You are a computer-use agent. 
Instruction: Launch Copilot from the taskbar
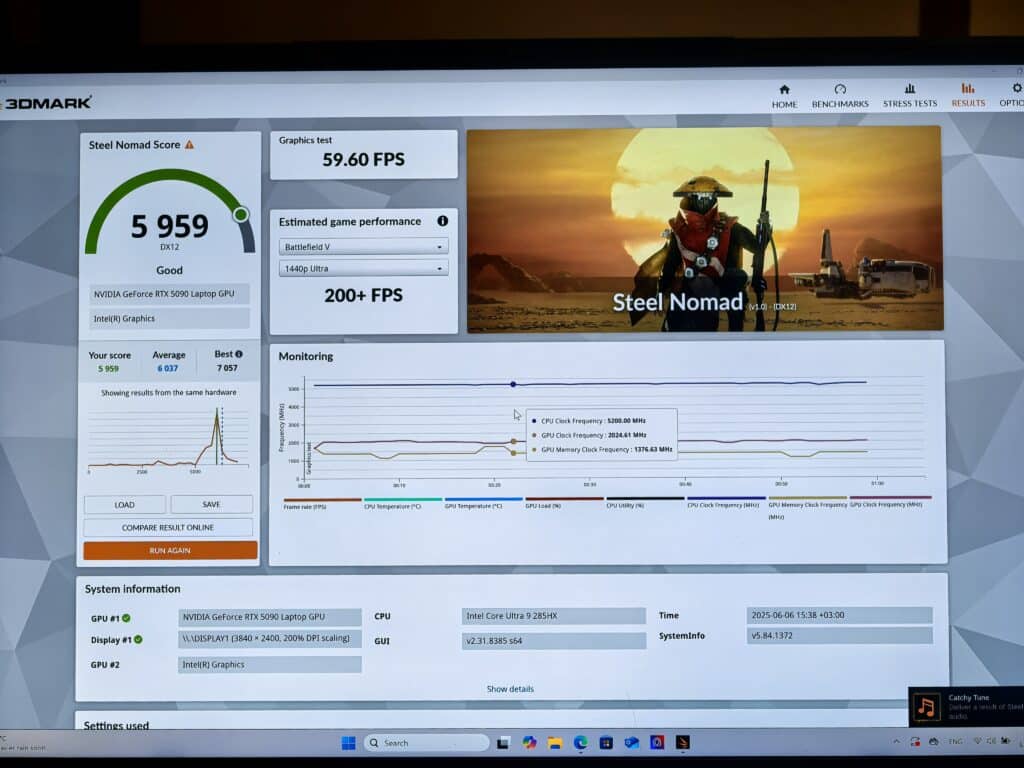tap(529, 743)
